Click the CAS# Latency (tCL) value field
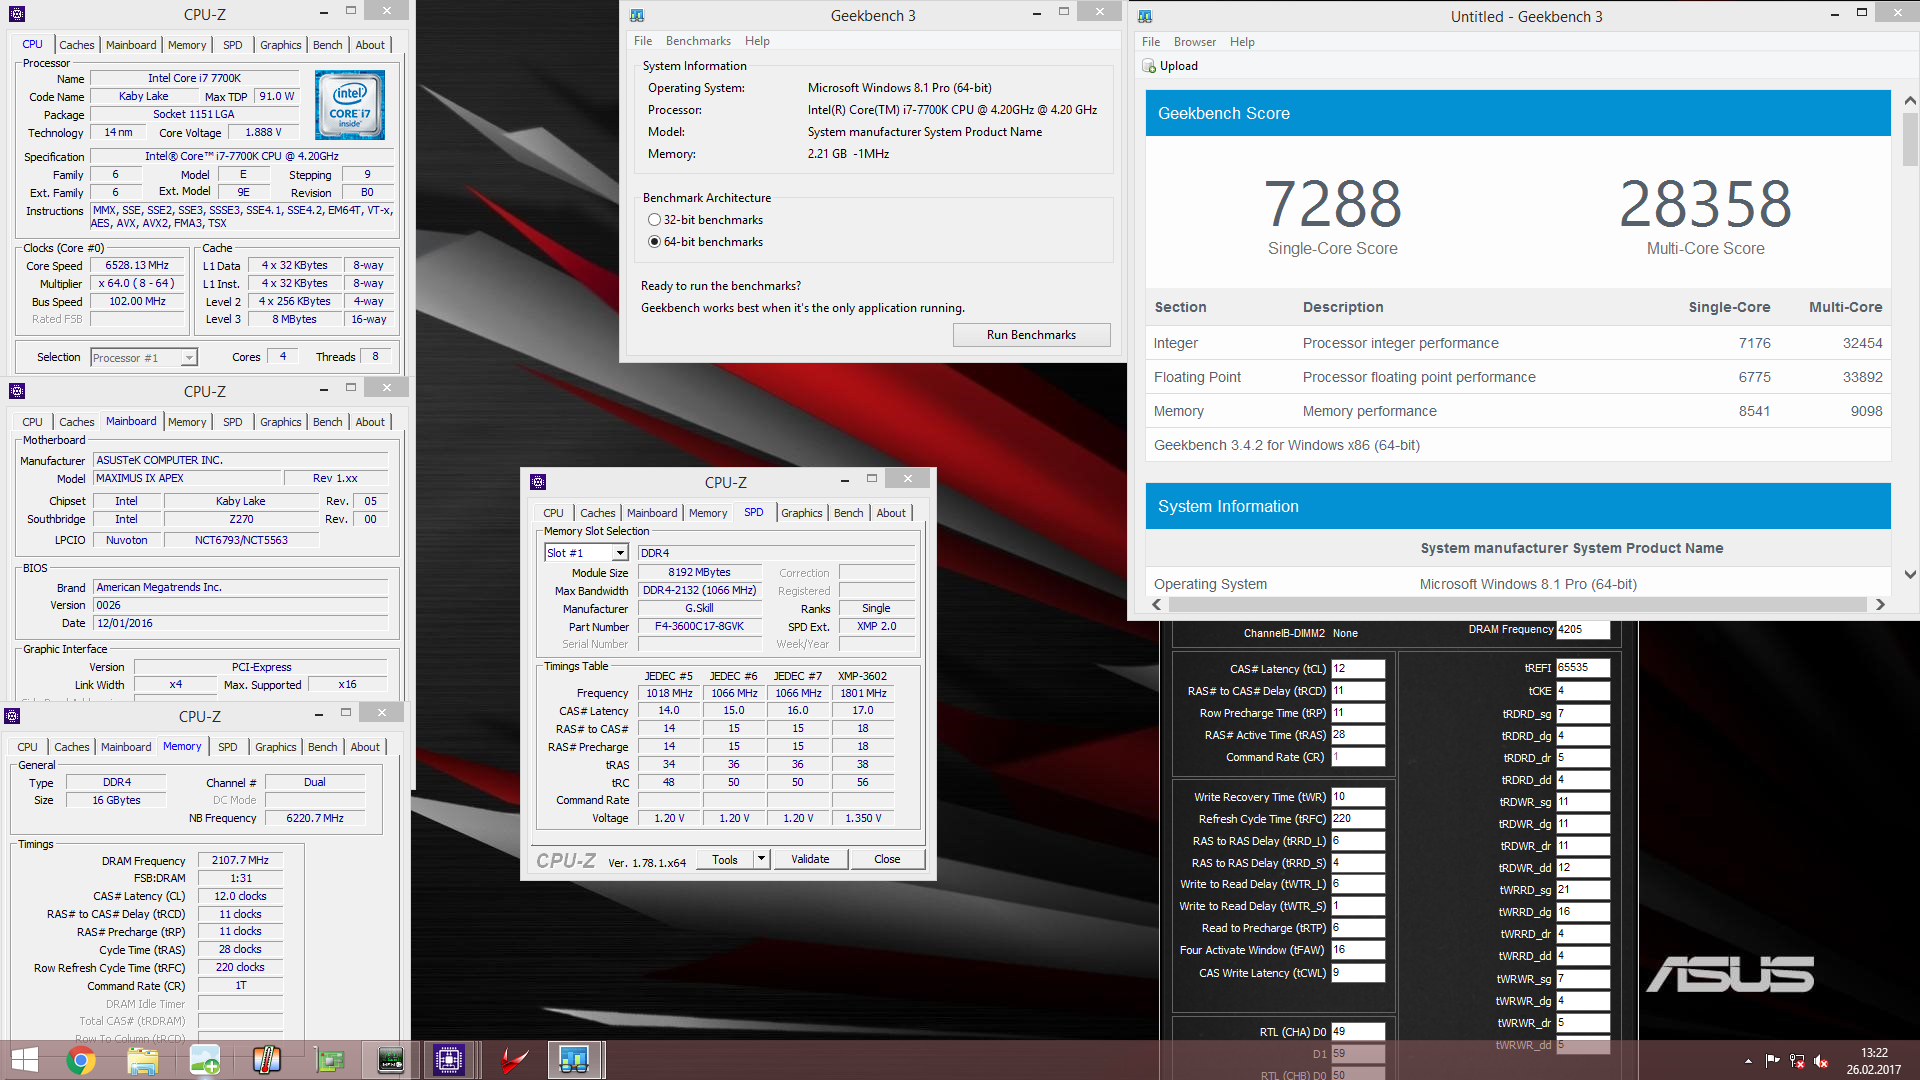Image resolution: width=1920 pixels, height=1080 pixels. (1357, 669)
